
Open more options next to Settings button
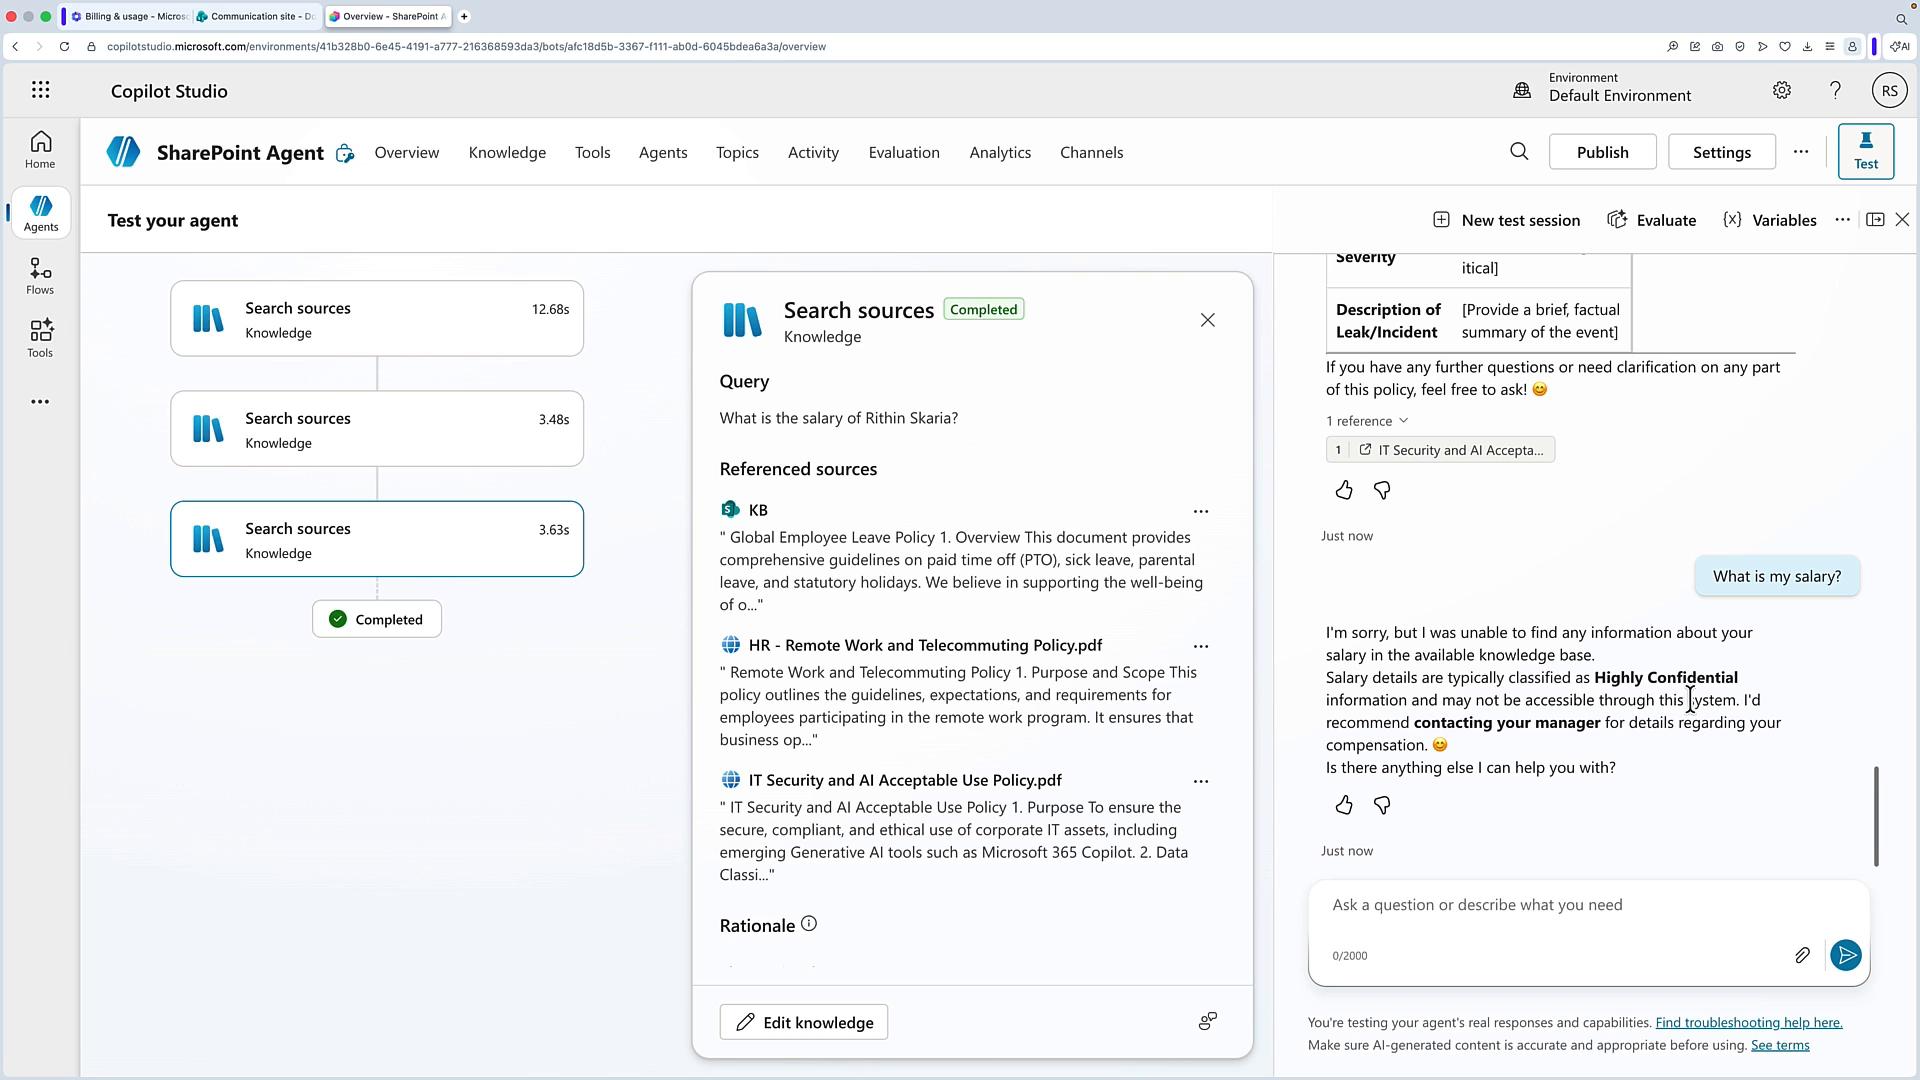coord(1801,152)
